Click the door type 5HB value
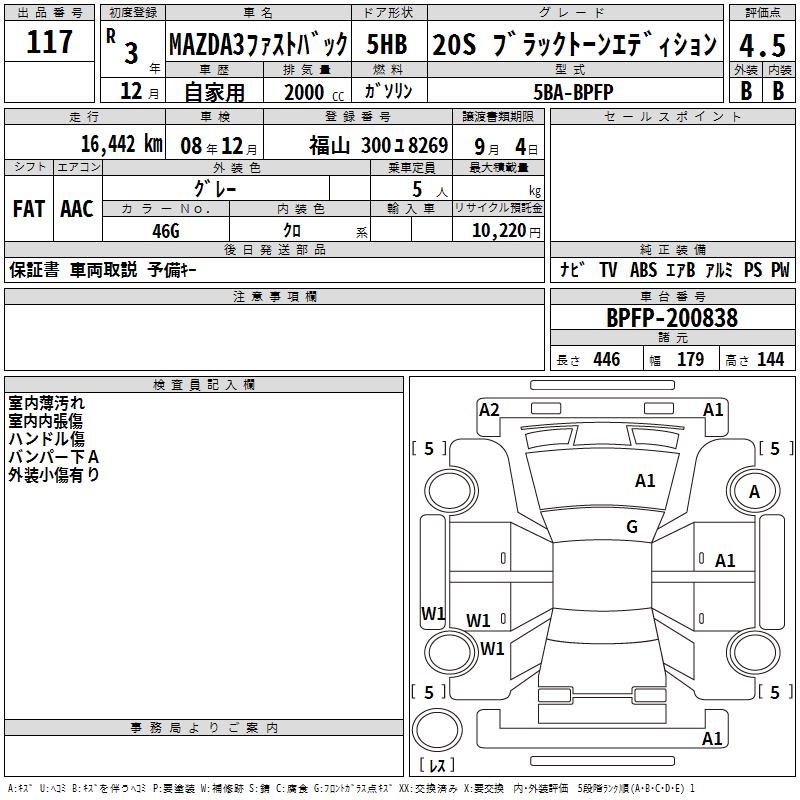The width and height of the screenshot is (800, 800). [387, 44]
